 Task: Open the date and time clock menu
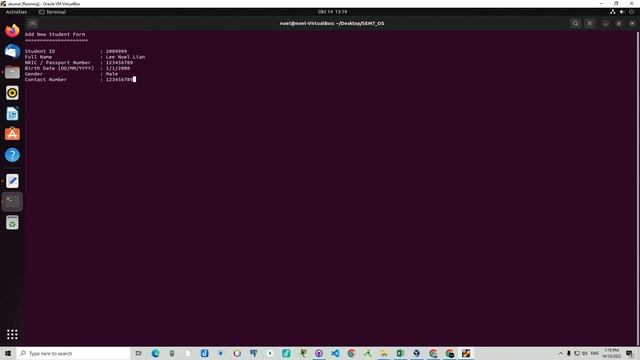pos(333,12)
